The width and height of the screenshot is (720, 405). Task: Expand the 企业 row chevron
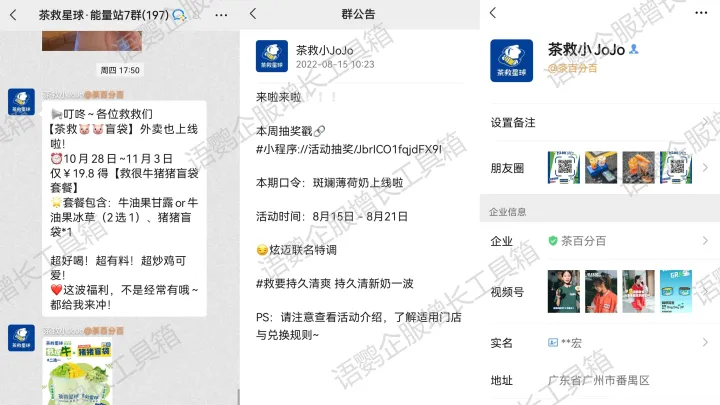(x=704, y=241)
